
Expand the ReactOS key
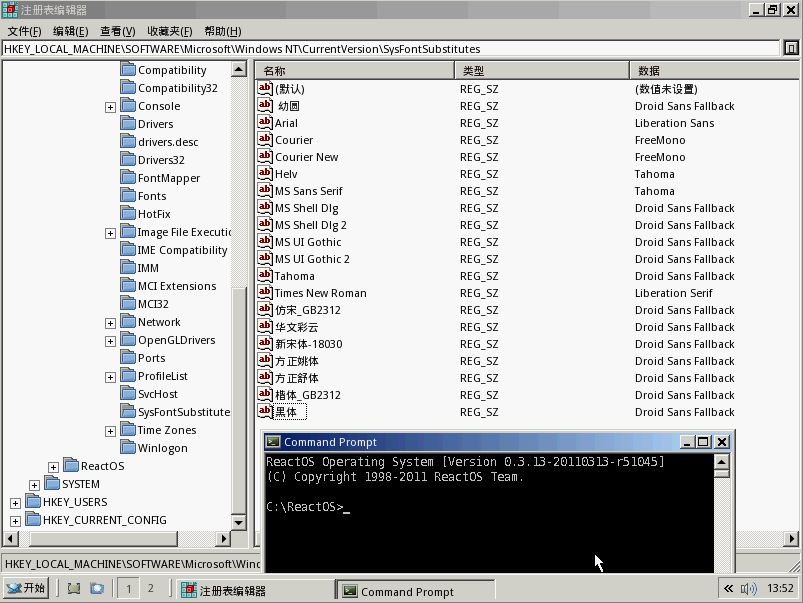53,467
